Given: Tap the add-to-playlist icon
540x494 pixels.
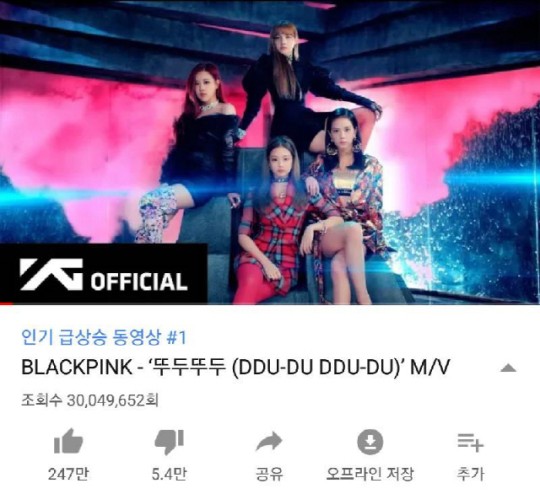Looking at the screenshot, I should pyautogui.click(x=470, y=442).
